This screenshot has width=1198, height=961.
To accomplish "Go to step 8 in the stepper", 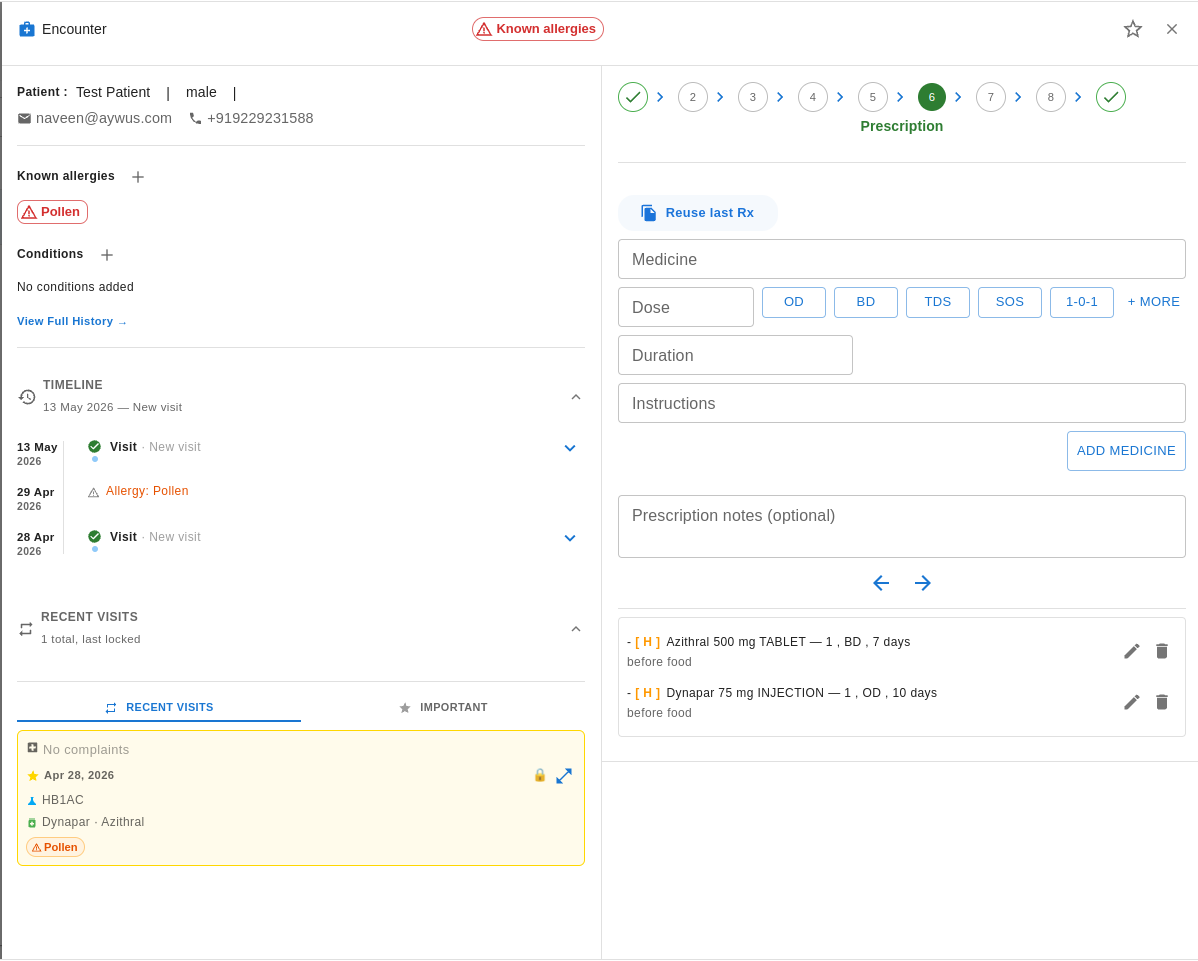I will click(1051, 97).
